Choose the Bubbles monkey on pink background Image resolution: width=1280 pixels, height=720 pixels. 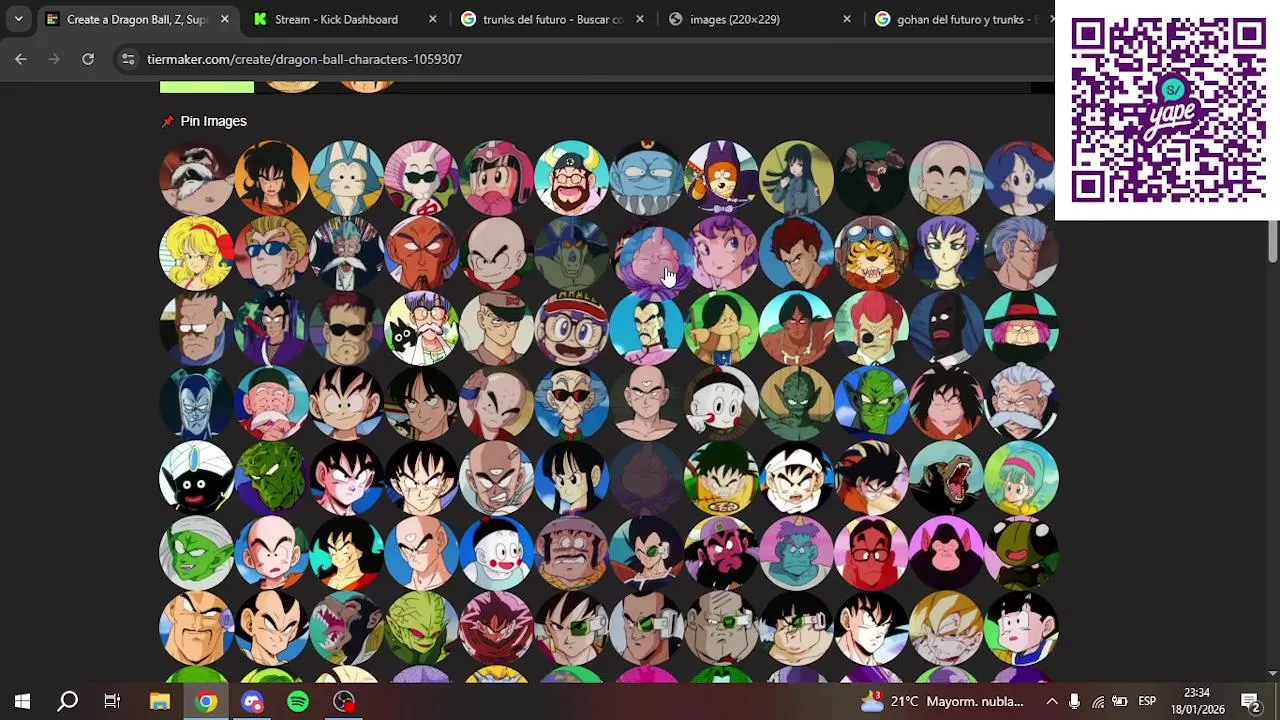coord(947,553)
